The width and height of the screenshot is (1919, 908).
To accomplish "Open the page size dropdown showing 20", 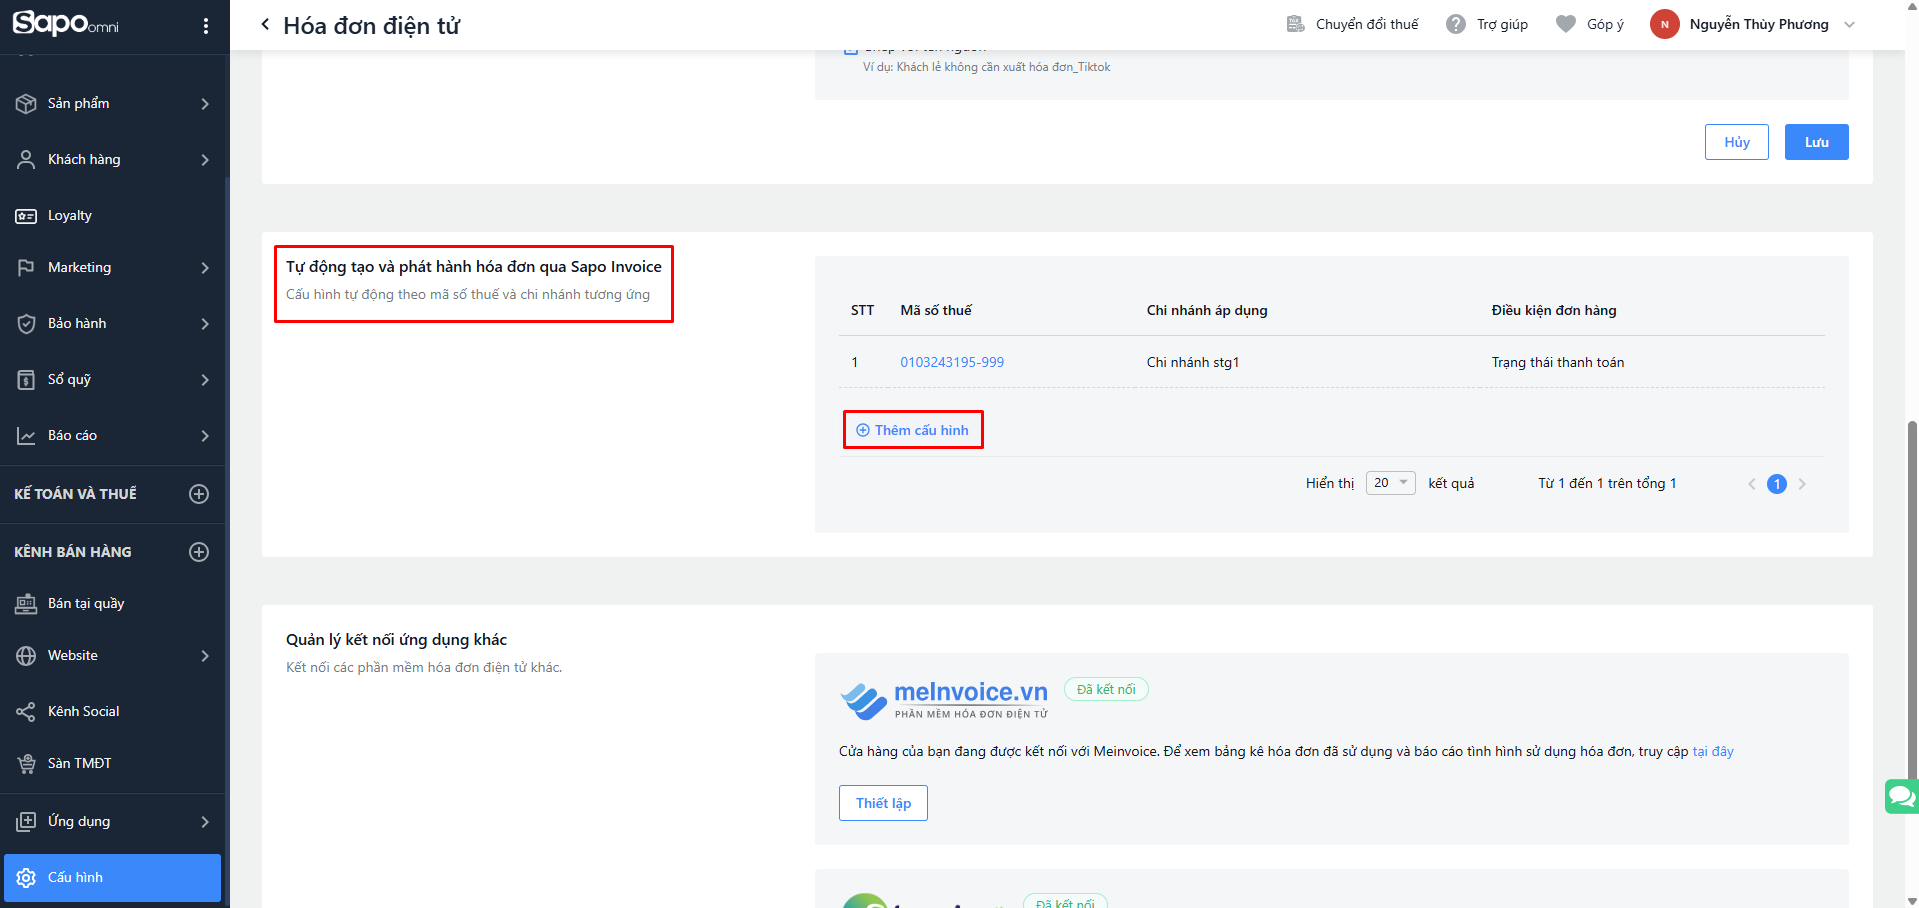I will [x=1390, y=483].
